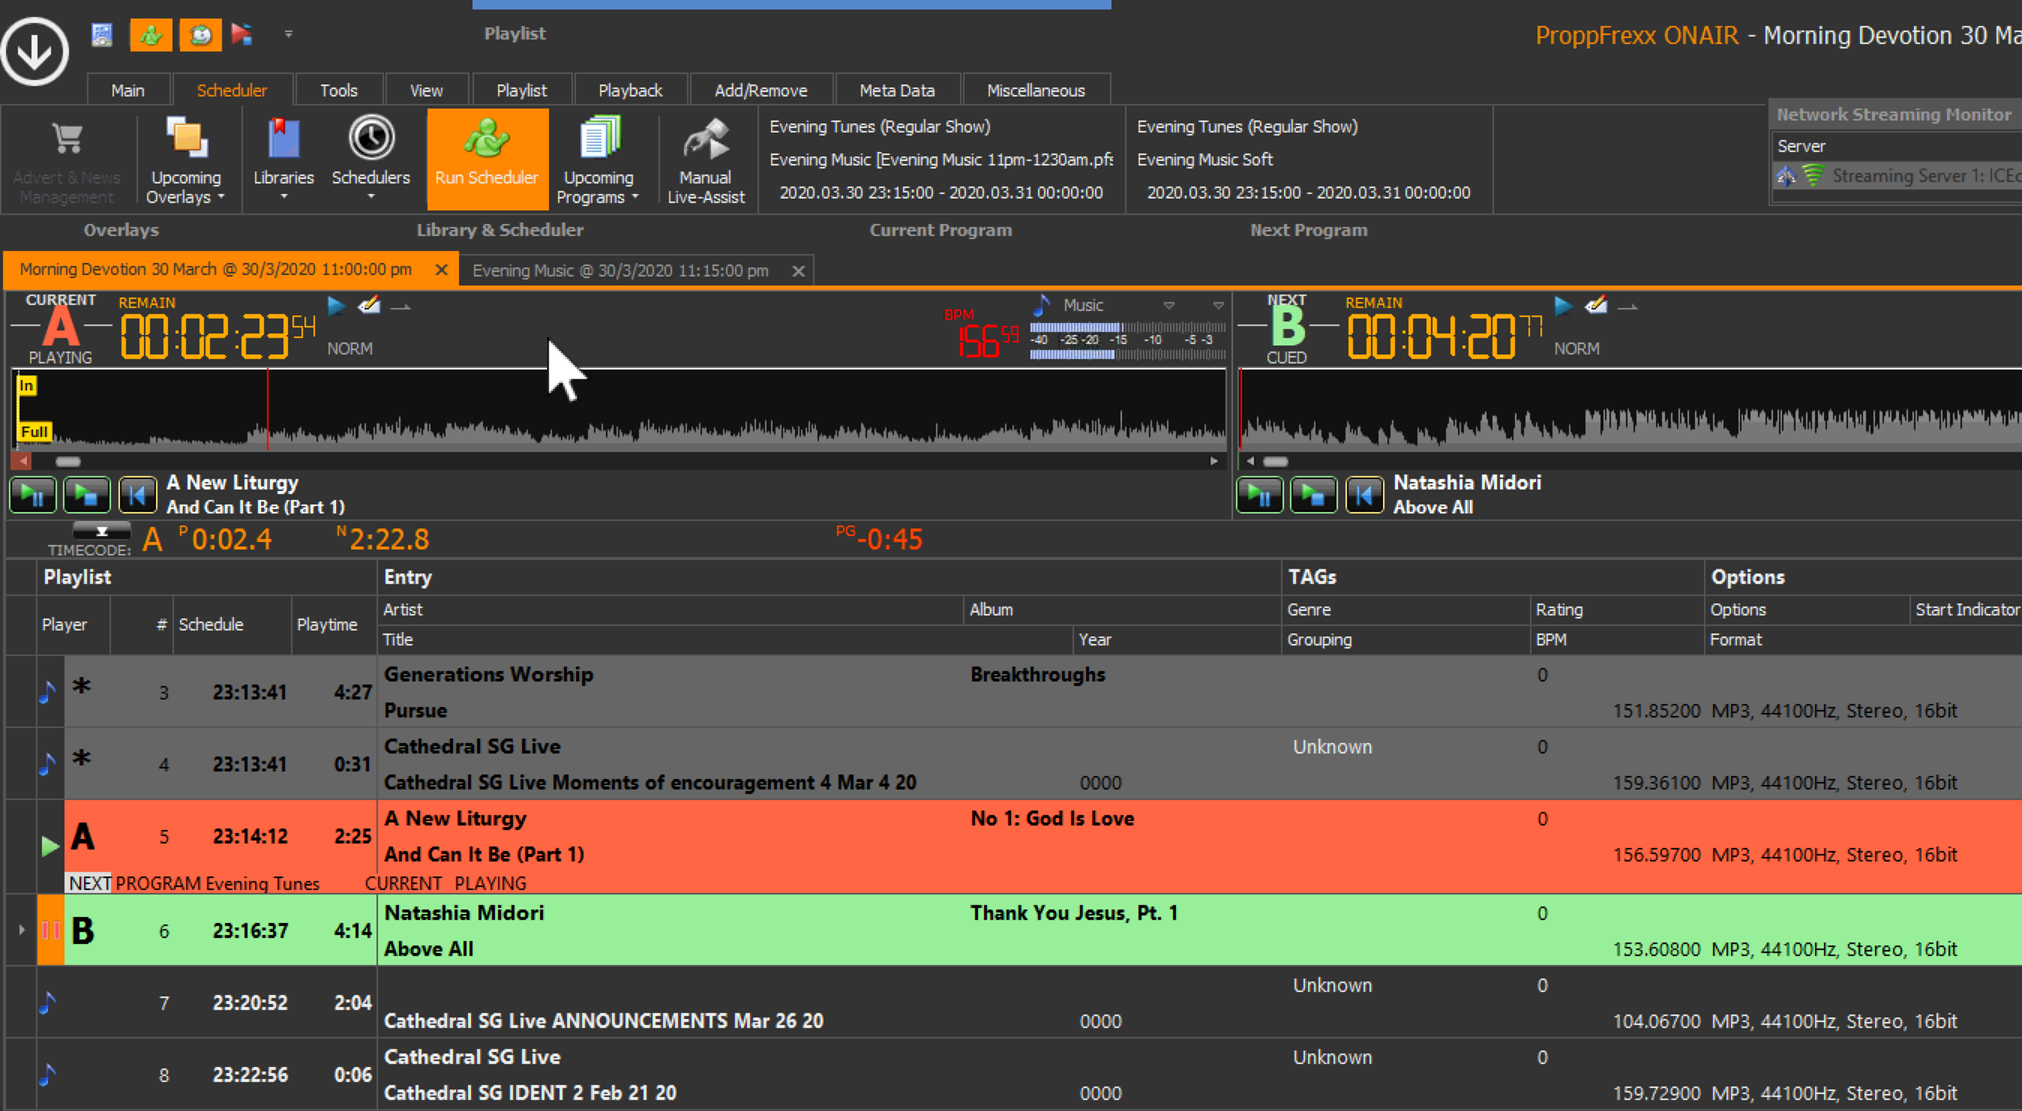Click the deck B waveform scroll-left arrow
This screenshot has height=1111, width=2022.
coord(1250,461)
